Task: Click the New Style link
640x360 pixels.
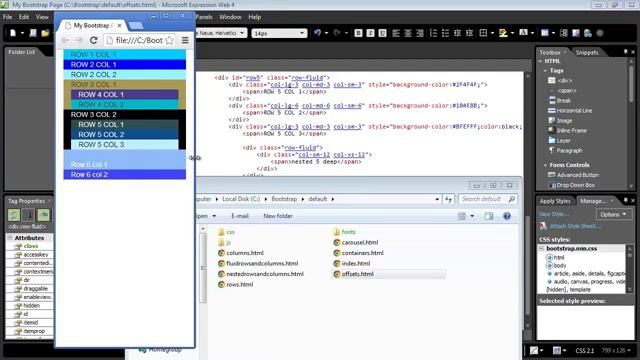Action: (x=553, y=214)
